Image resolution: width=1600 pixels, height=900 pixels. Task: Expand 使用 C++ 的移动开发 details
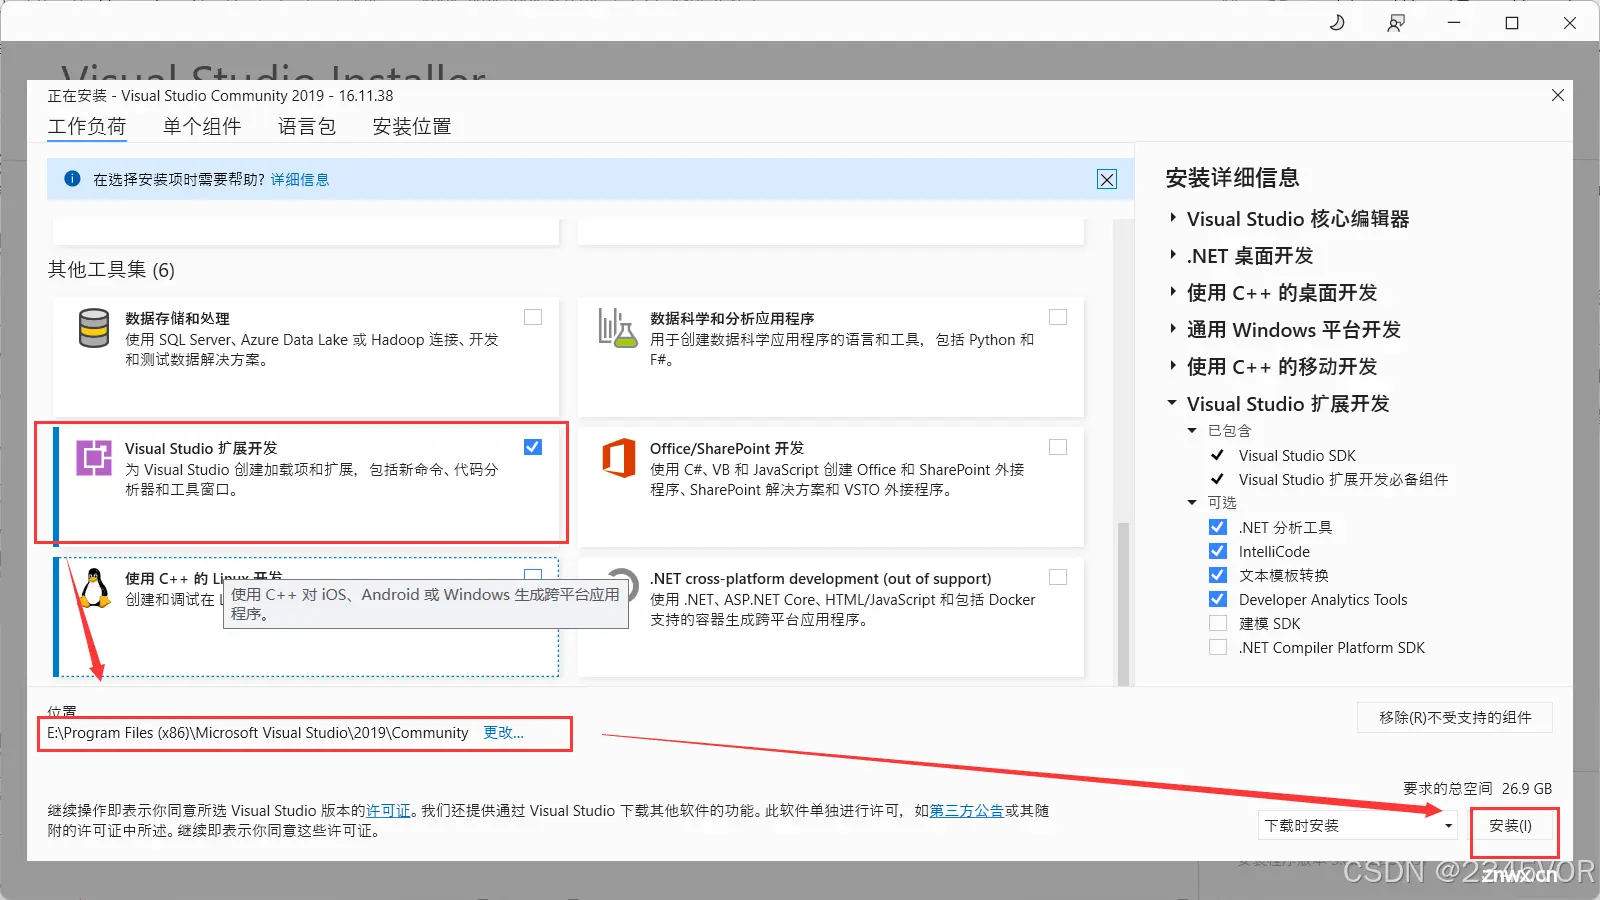1173,366
